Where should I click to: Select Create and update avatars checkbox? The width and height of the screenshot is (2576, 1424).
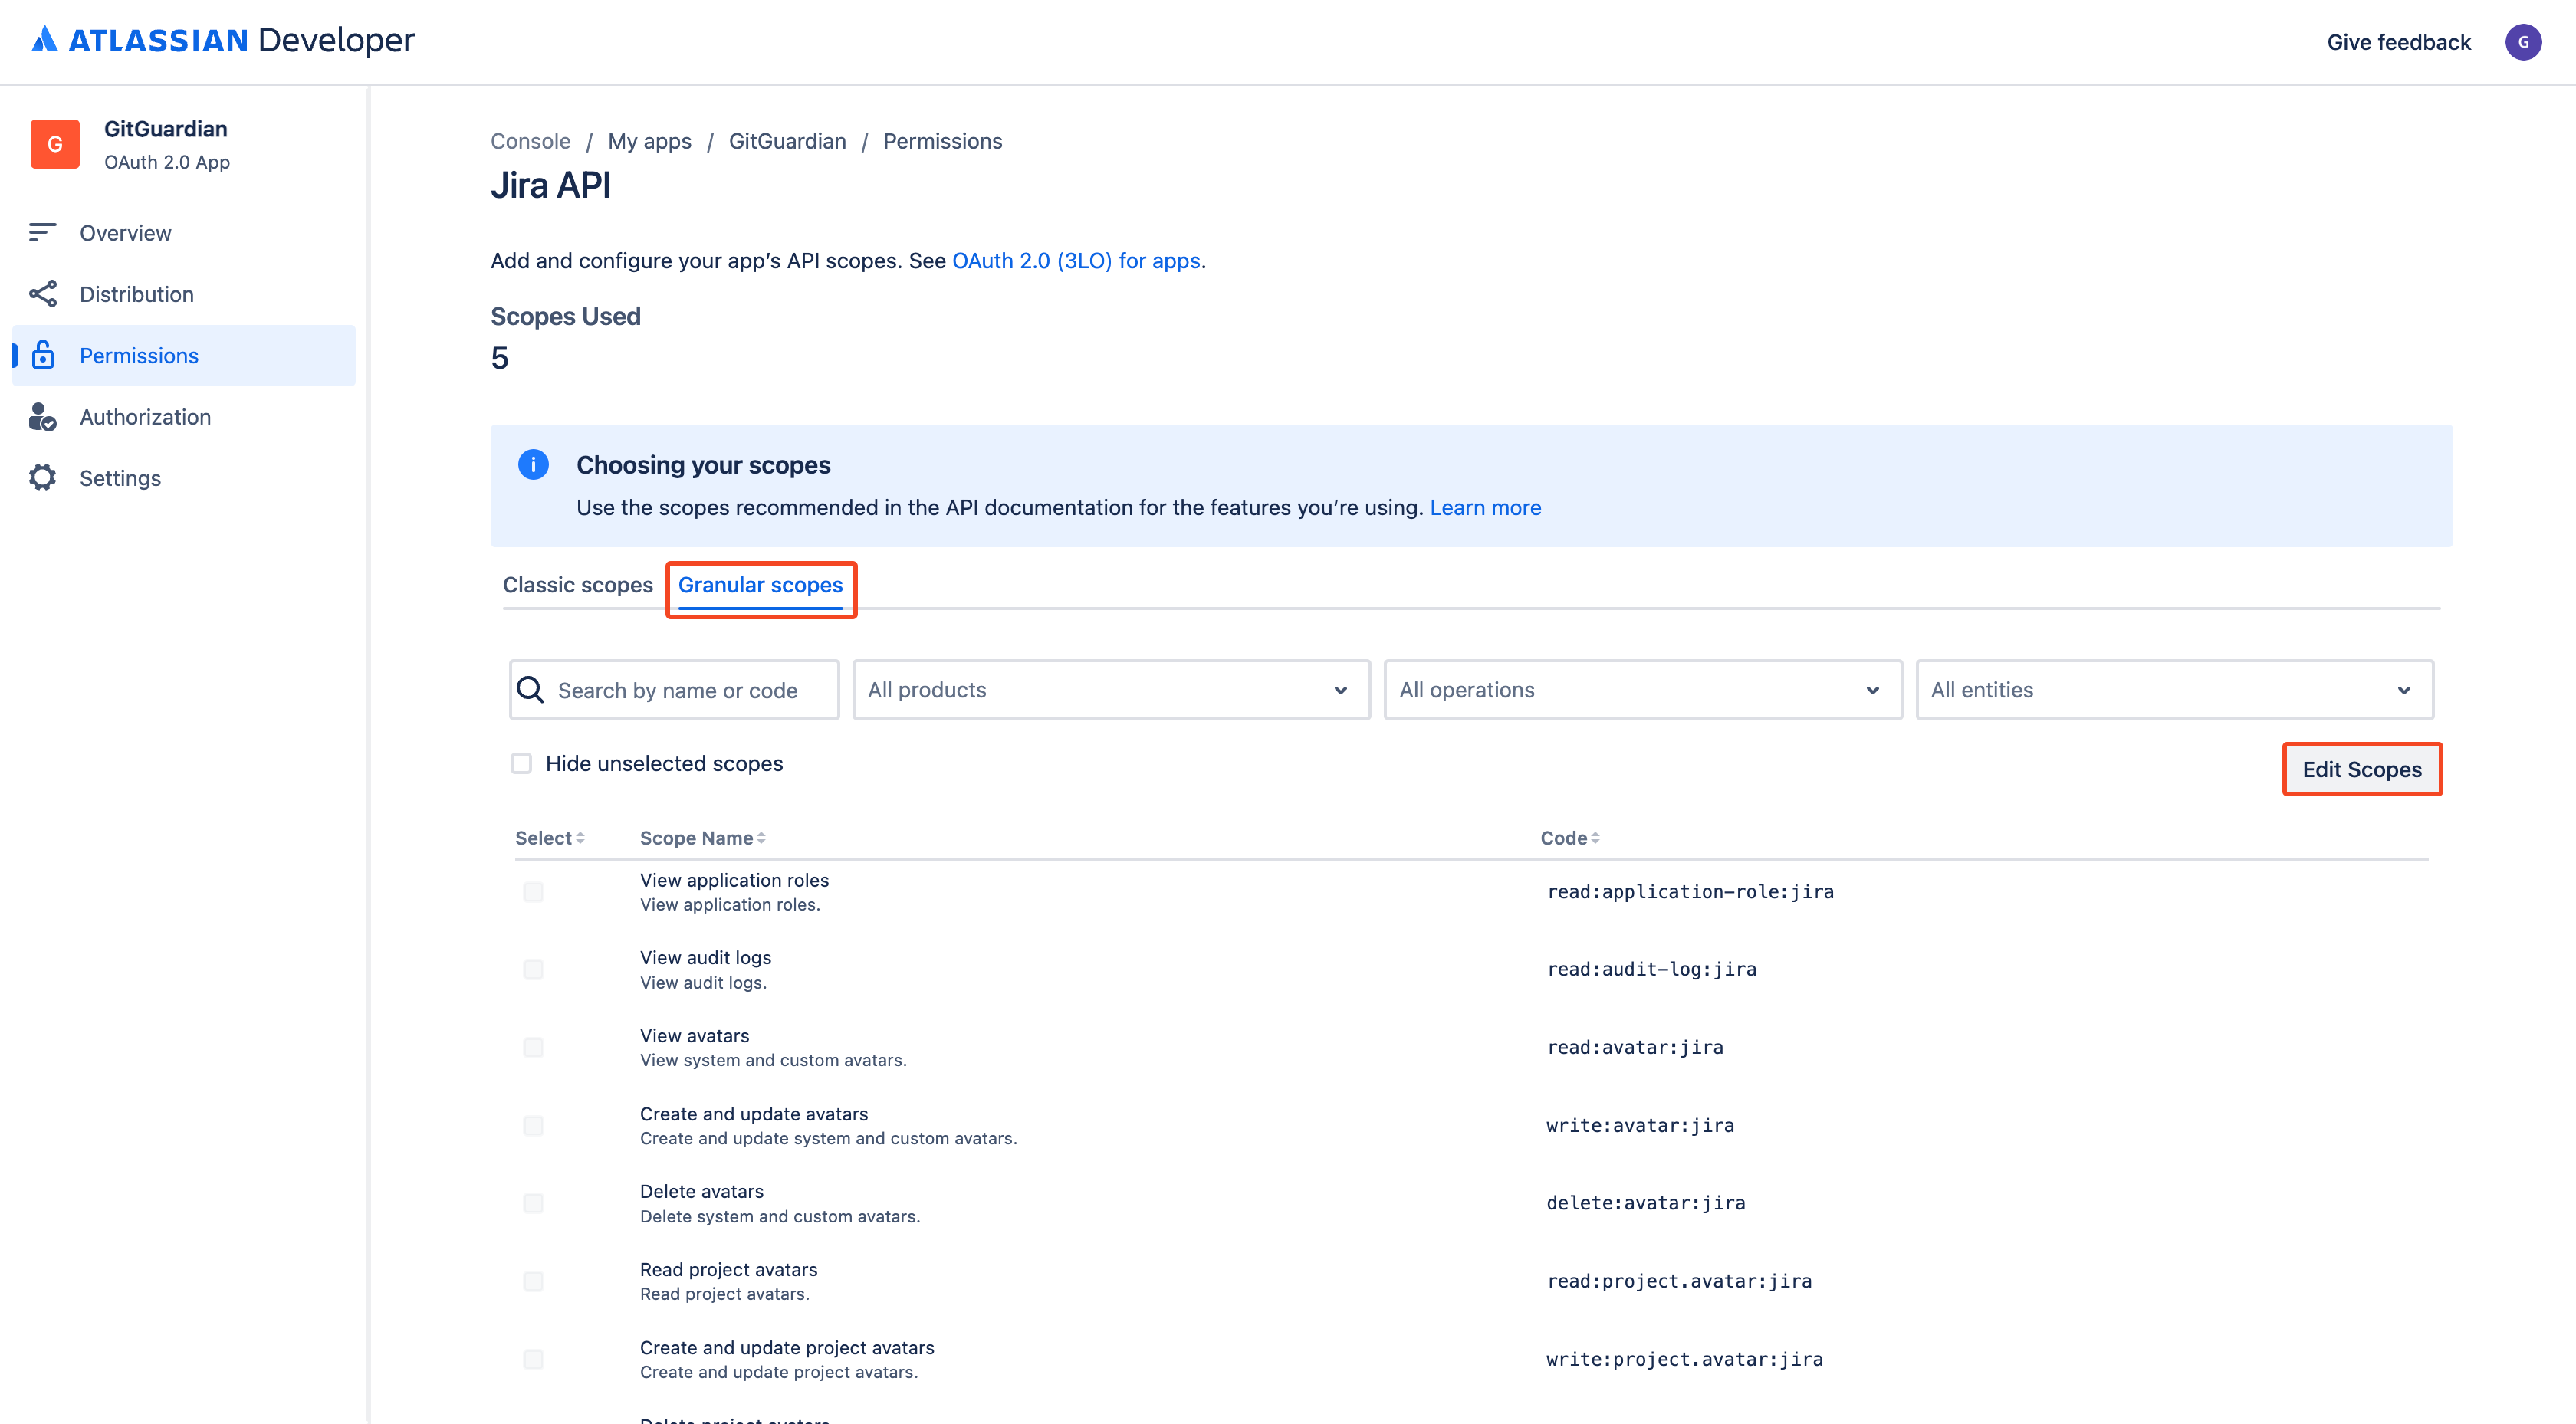[x=533, y=1126]
